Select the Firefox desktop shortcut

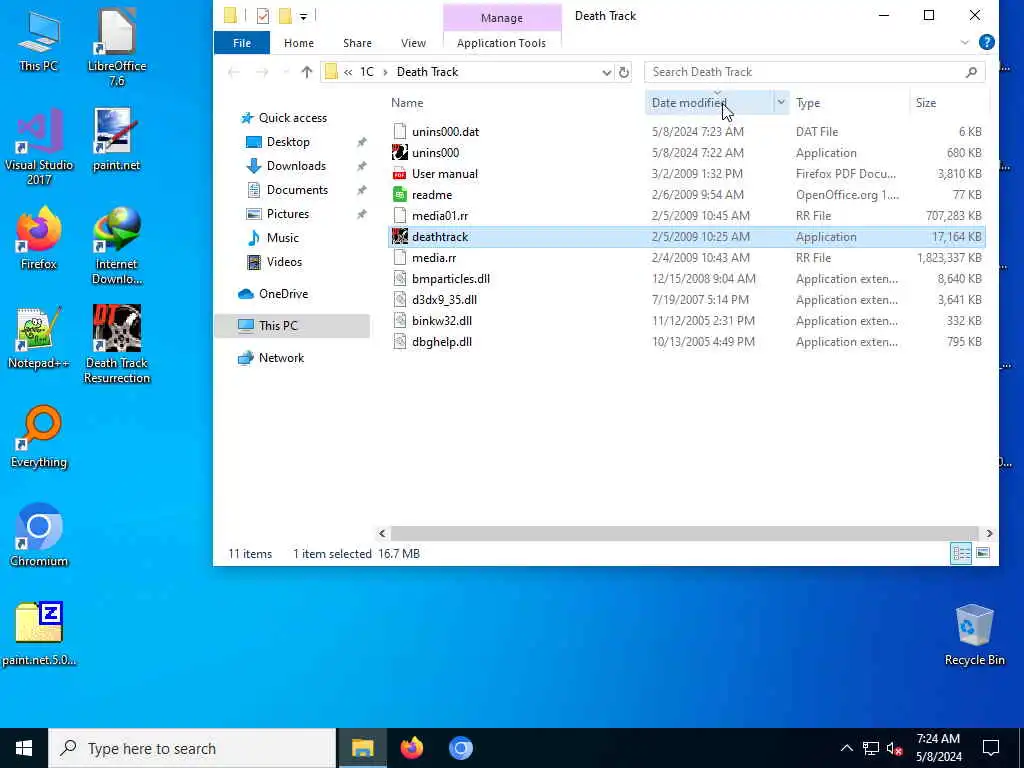coord(39,238)
